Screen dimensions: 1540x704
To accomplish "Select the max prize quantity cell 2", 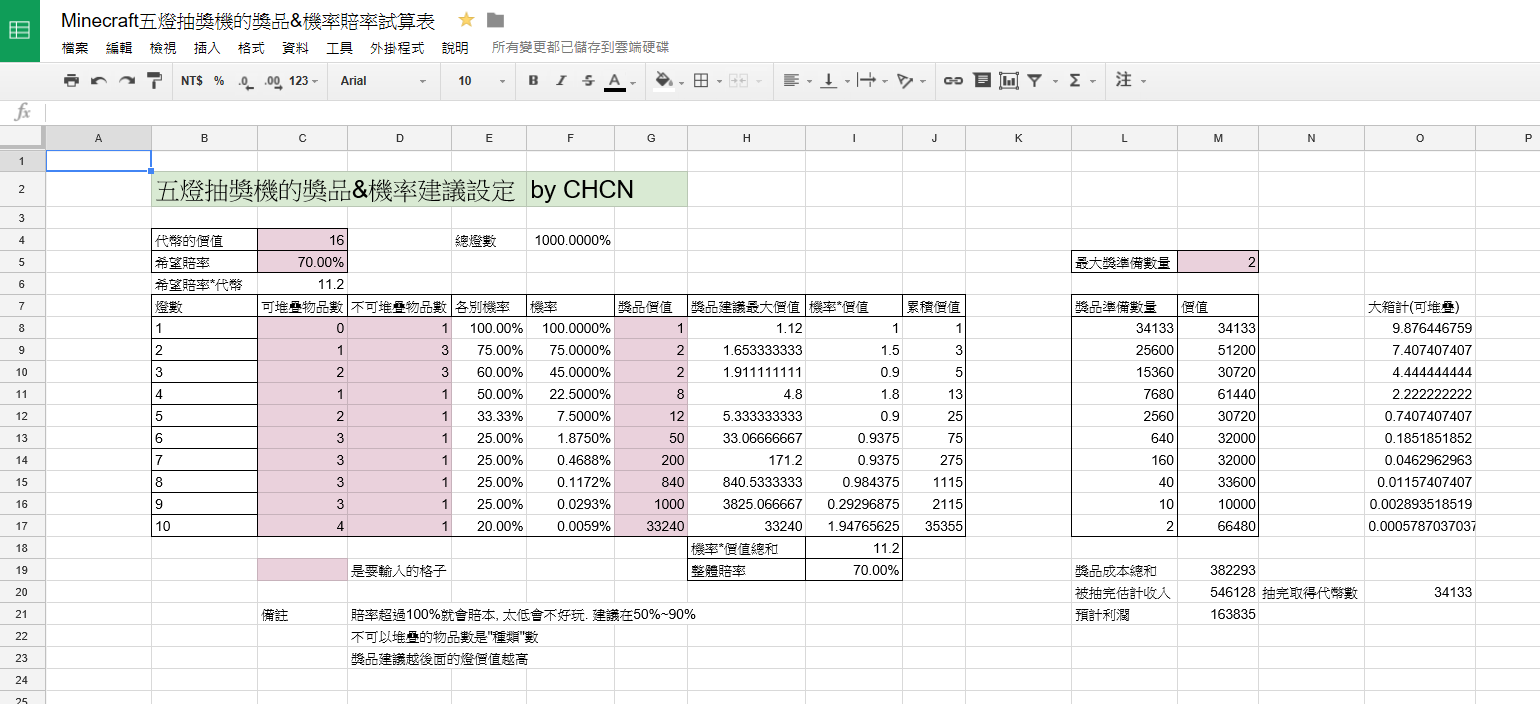I will coord(1218,262).
